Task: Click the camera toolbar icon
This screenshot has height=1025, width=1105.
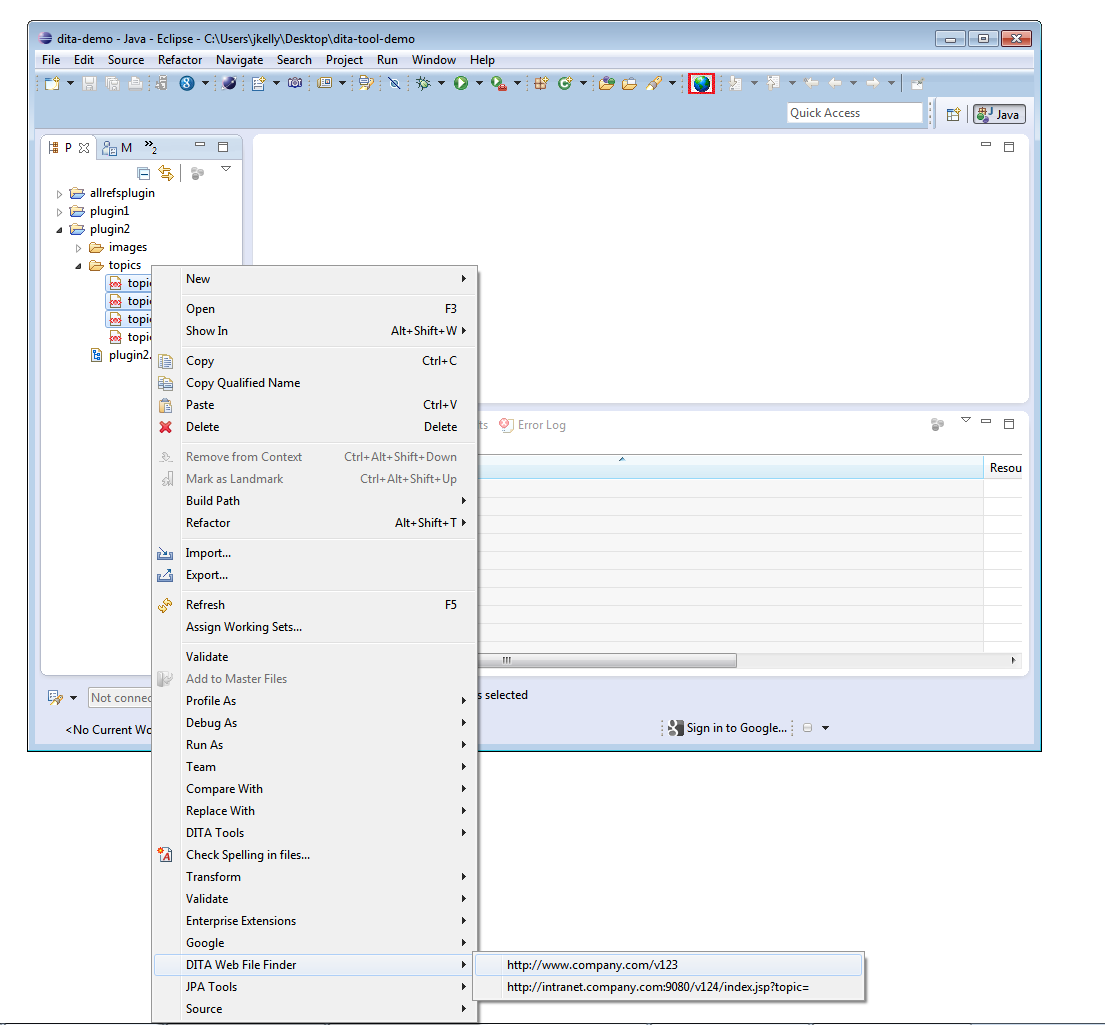Action: tap(295, 83)
